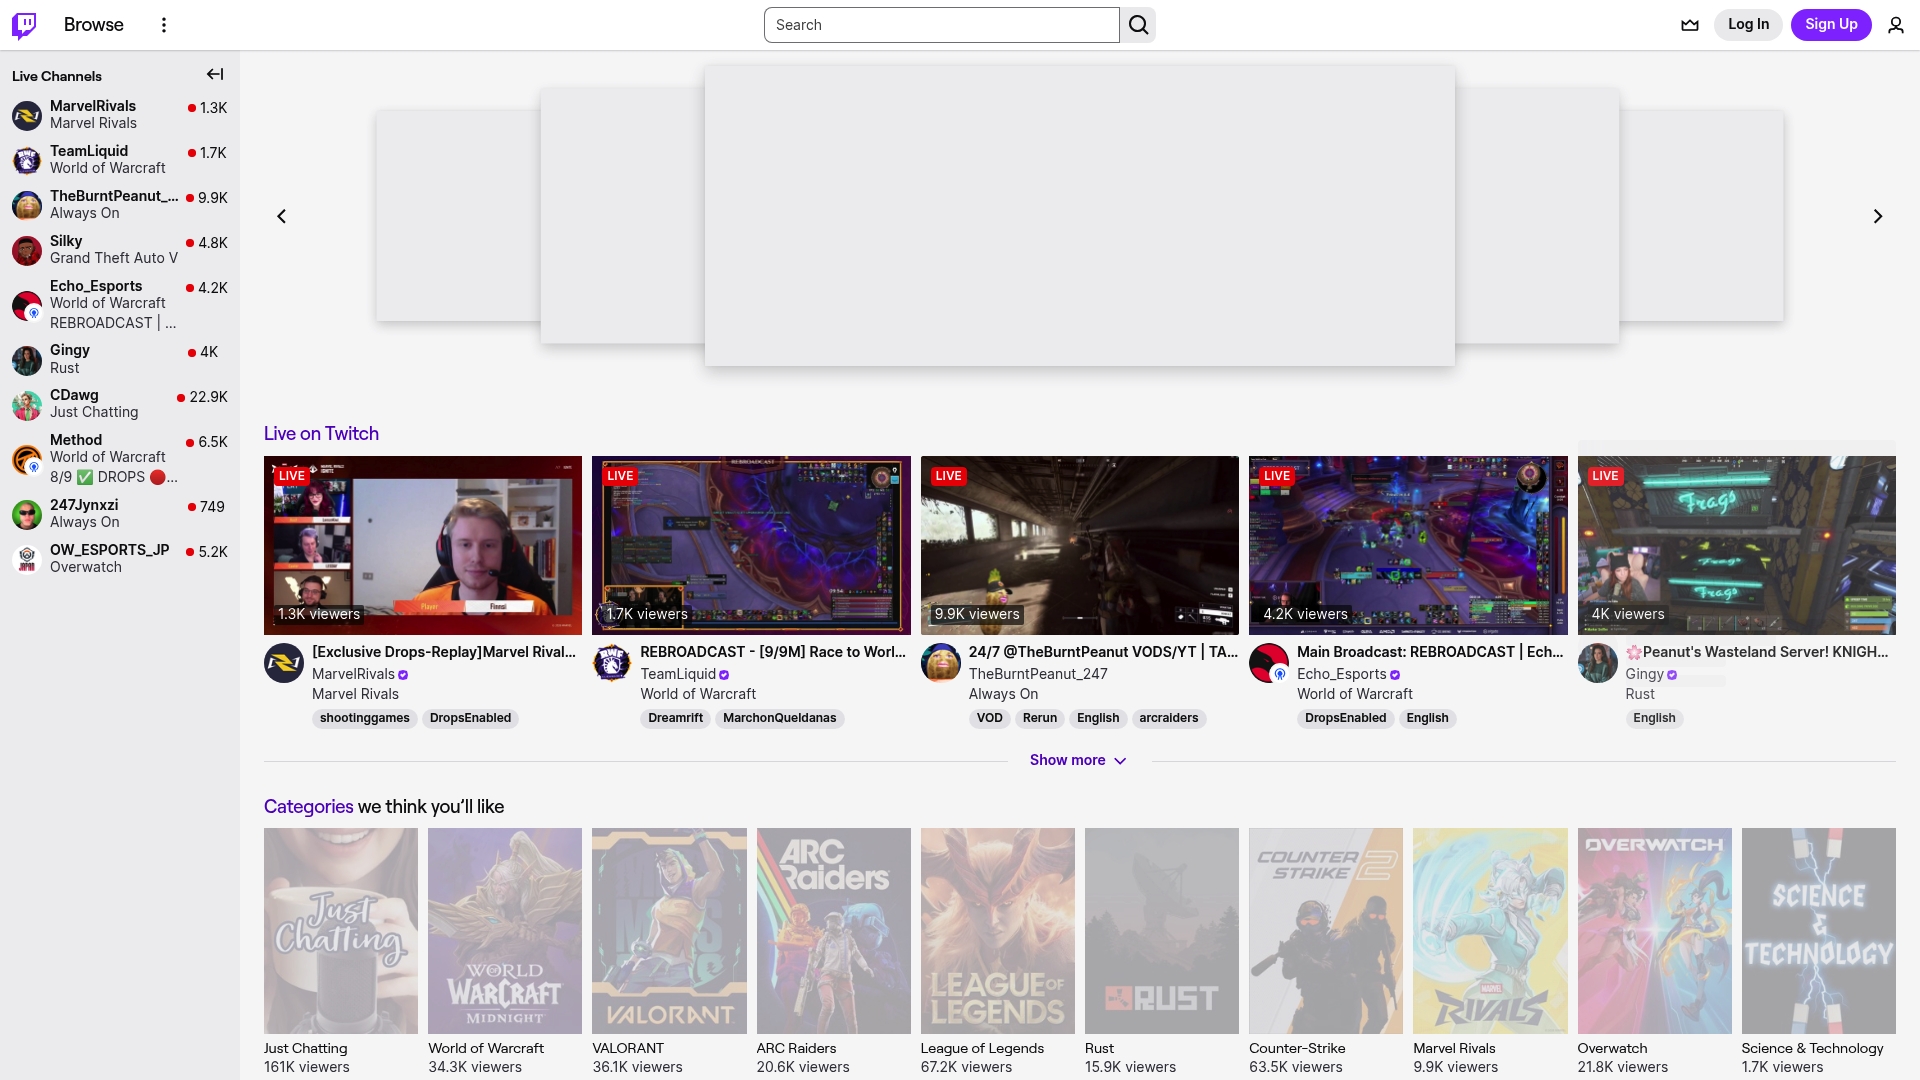Open the Browse tab
The image size is (1920, 1080).
93,25
